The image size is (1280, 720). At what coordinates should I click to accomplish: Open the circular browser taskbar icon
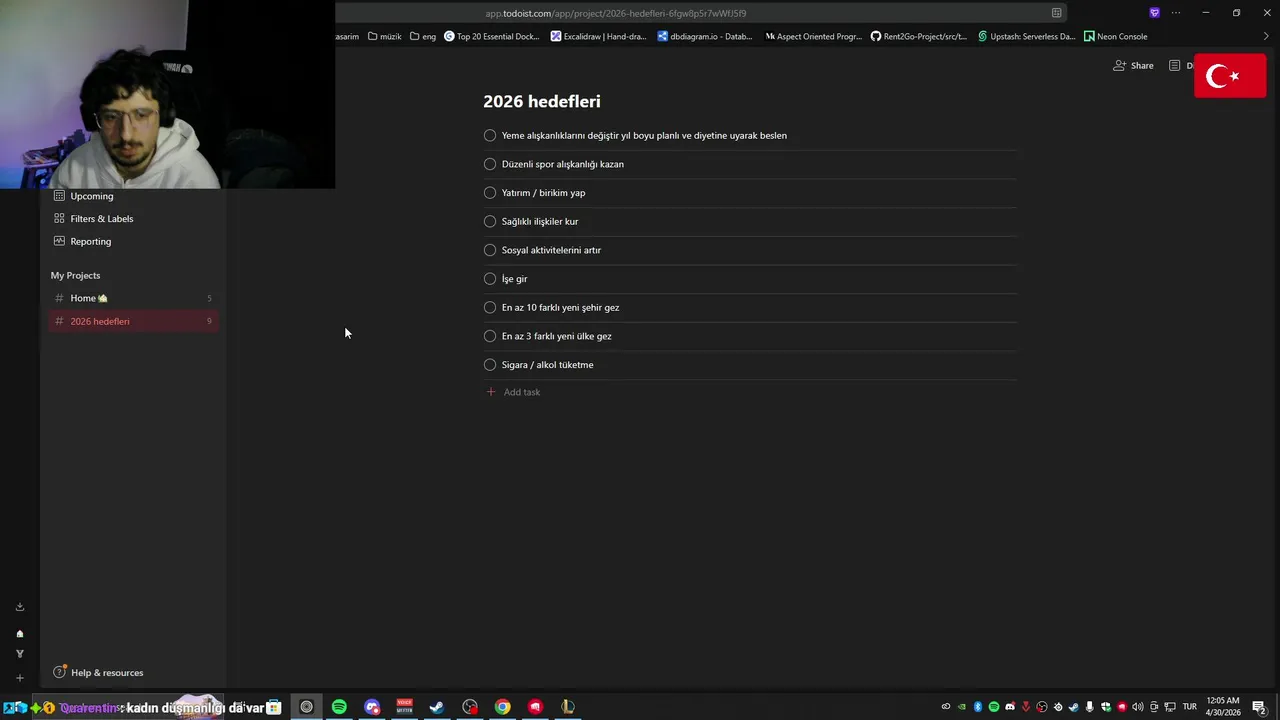[306, 707]
